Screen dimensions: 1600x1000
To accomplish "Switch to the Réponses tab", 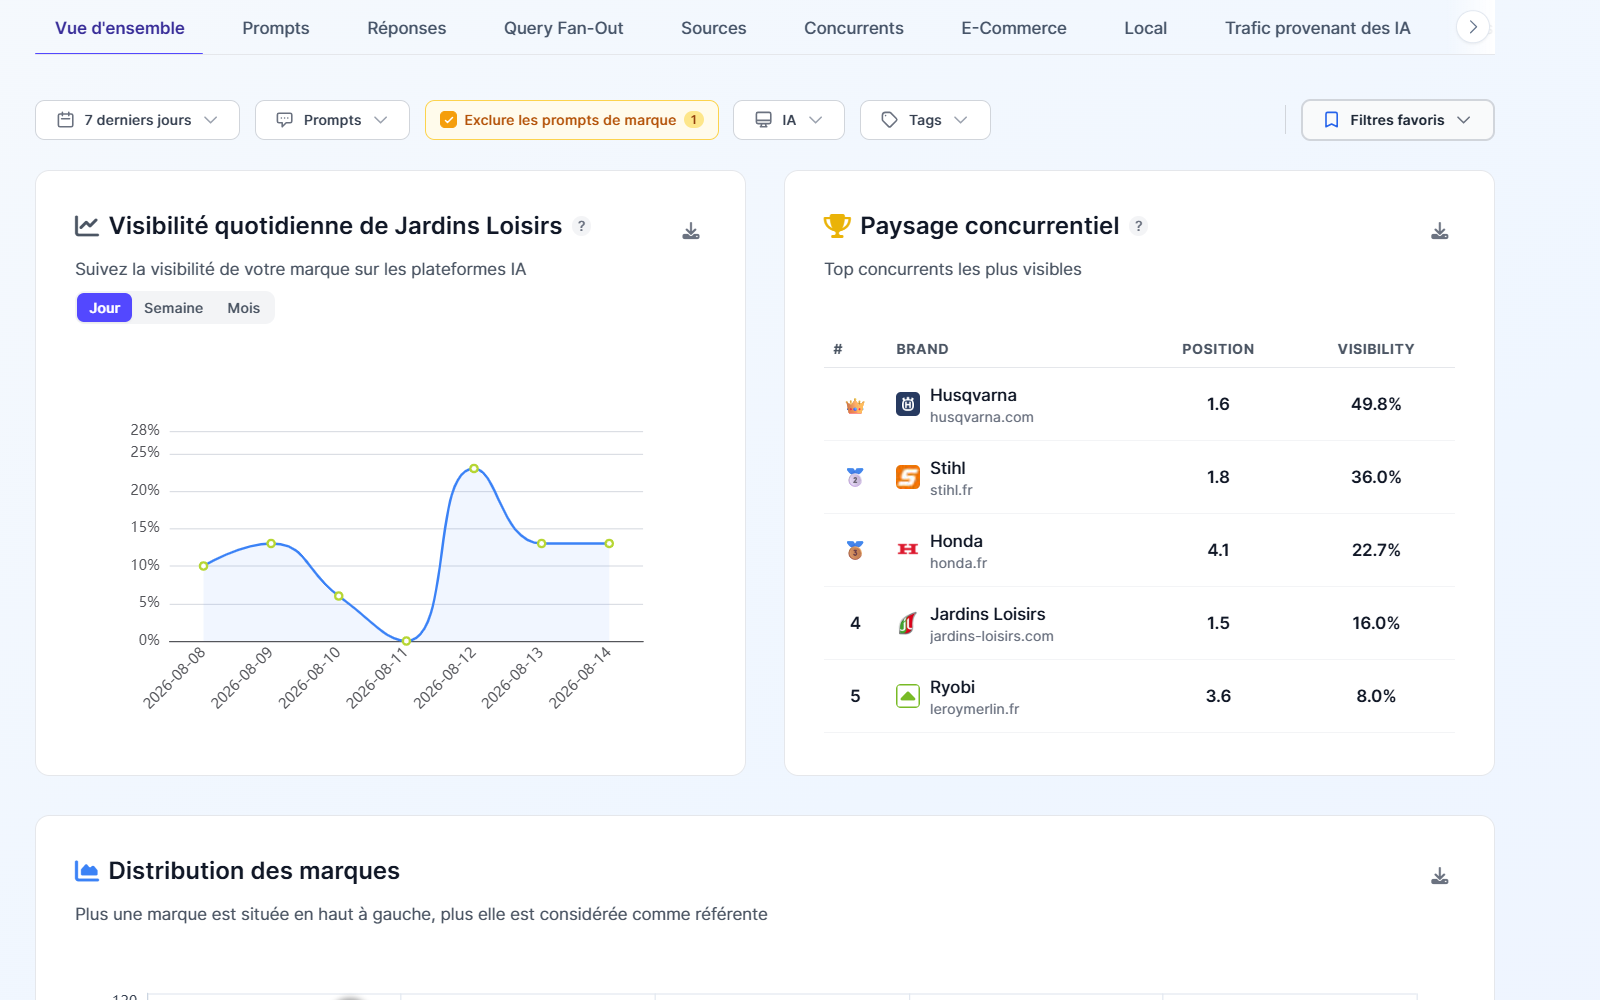I will pyautogui.click(x=406, y=28).
